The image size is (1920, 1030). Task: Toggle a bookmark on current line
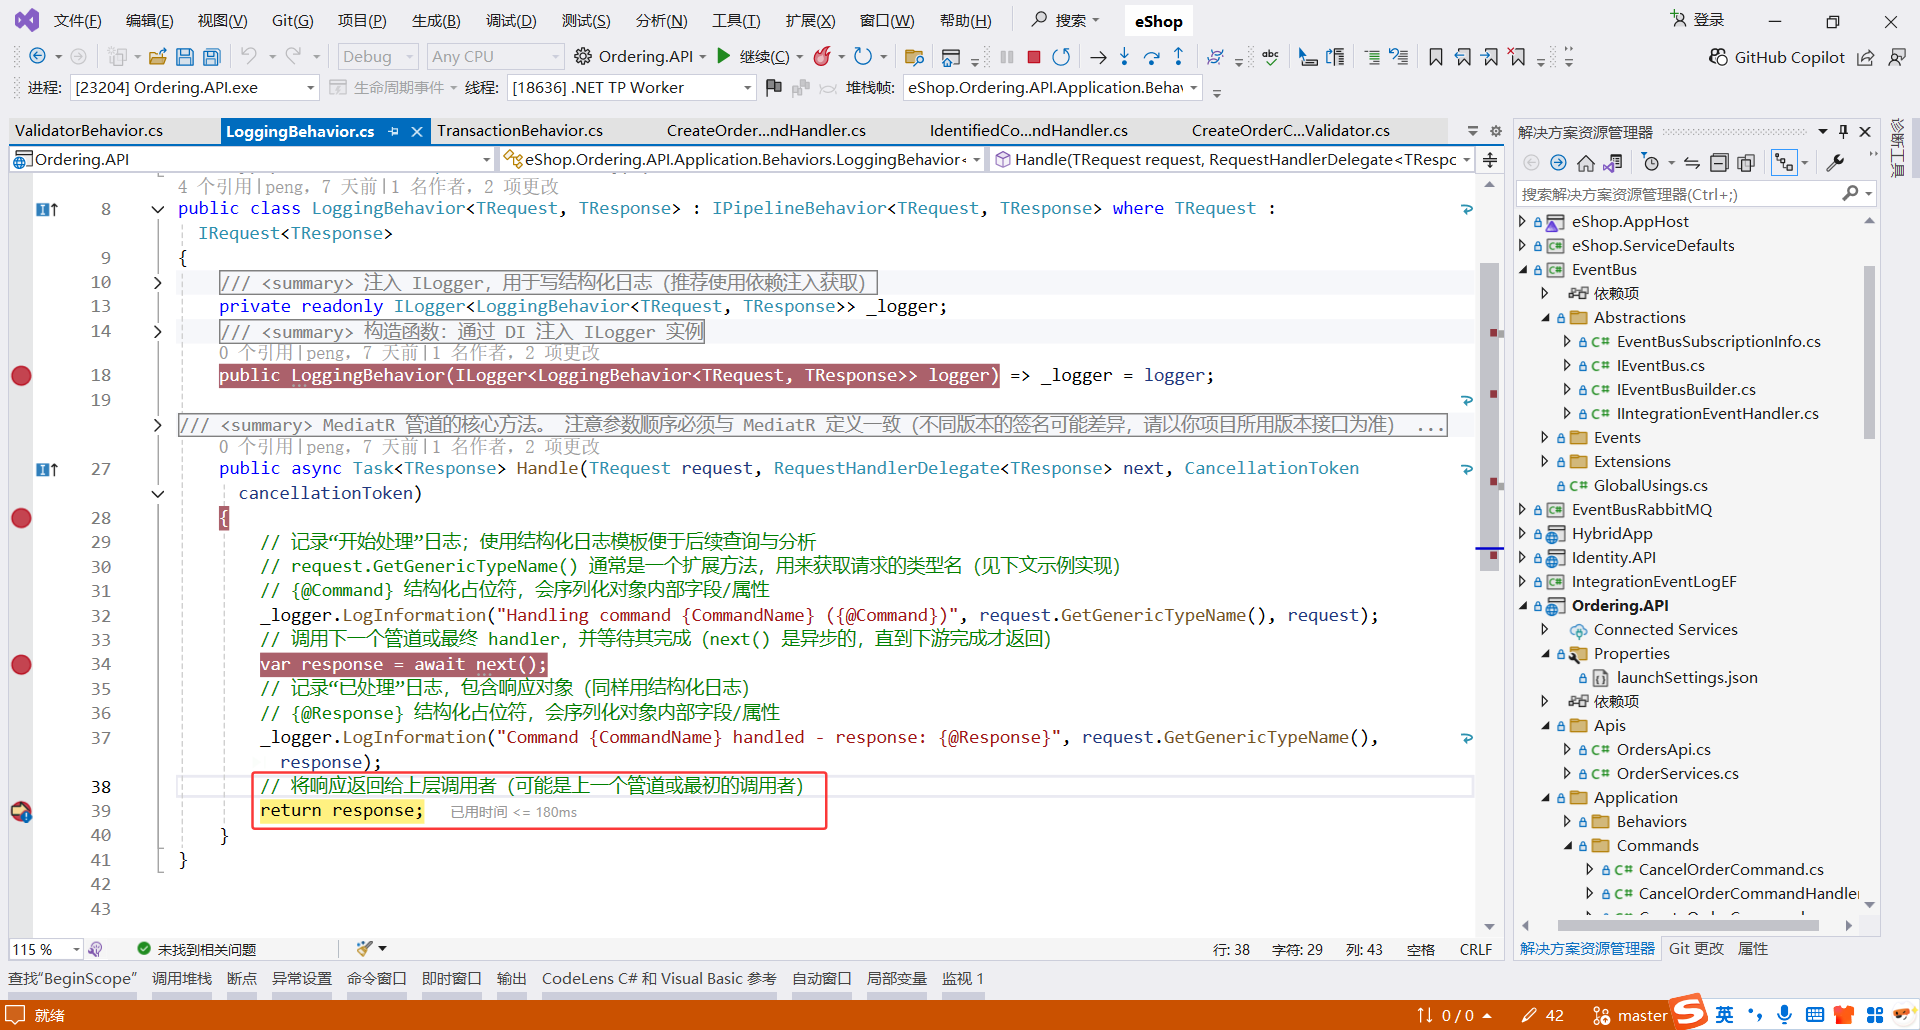1436,57
